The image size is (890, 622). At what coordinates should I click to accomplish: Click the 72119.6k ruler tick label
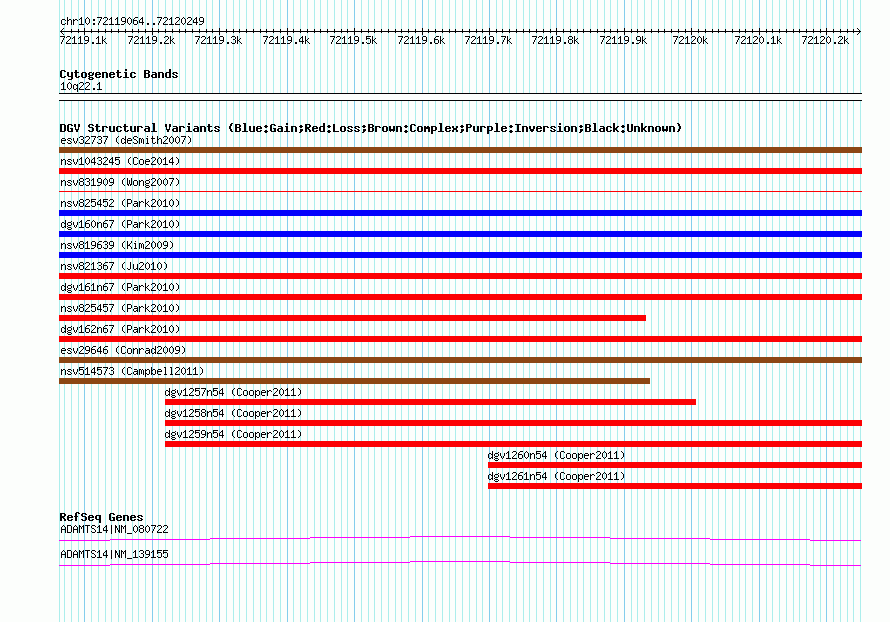[x=421, y=40]
